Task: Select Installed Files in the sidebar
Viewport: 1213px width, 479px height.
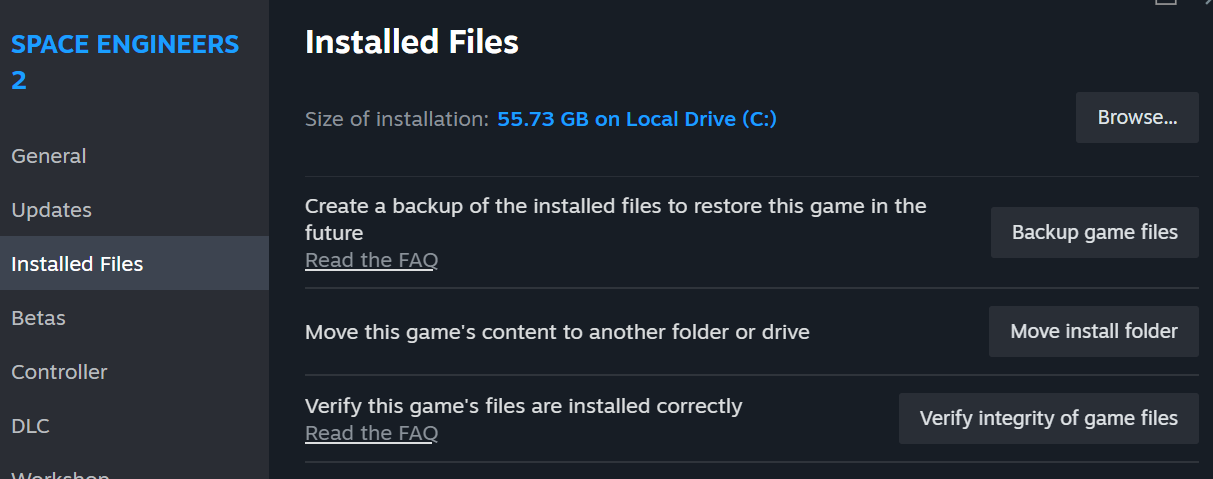Action: click(x=77, y=264)
